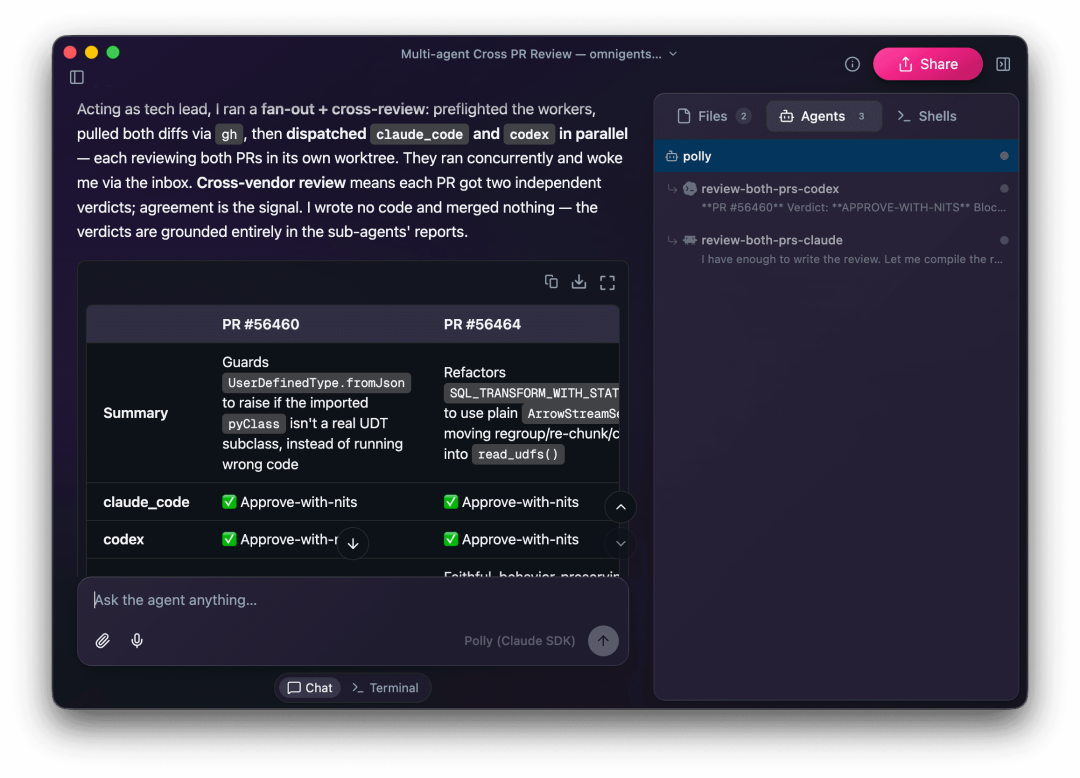Click the UserDefinedType.fromJson code chip

(316, 383)
